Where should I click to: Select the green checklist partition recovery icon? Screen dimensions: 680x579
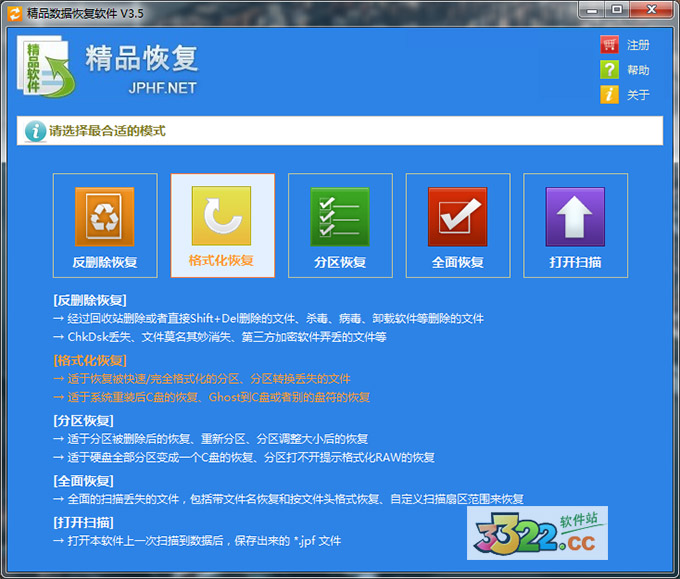(340, 216)
